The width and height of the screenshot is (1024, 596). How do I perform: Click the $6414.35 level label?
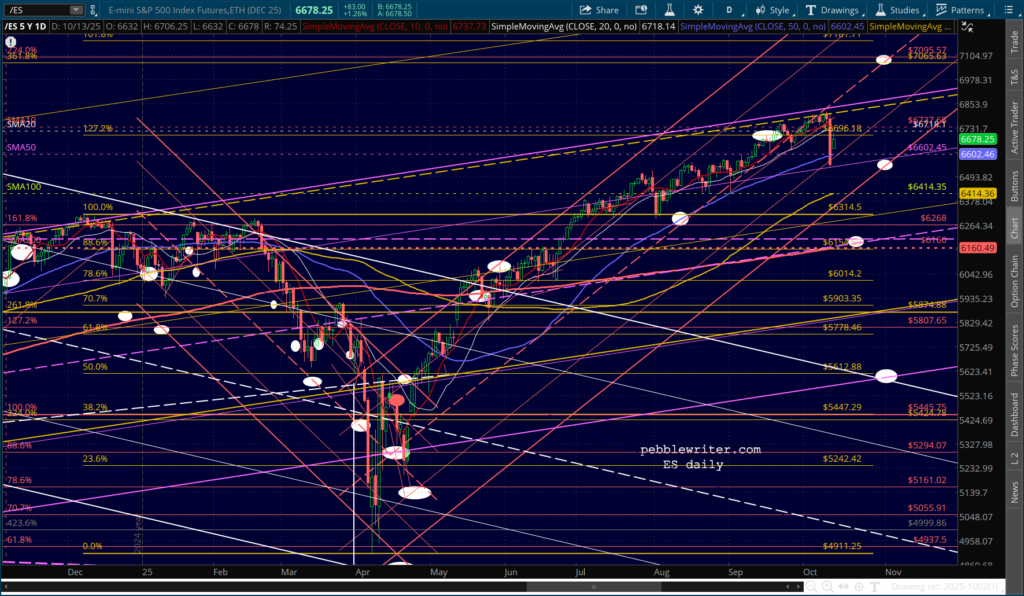(927, 187)
